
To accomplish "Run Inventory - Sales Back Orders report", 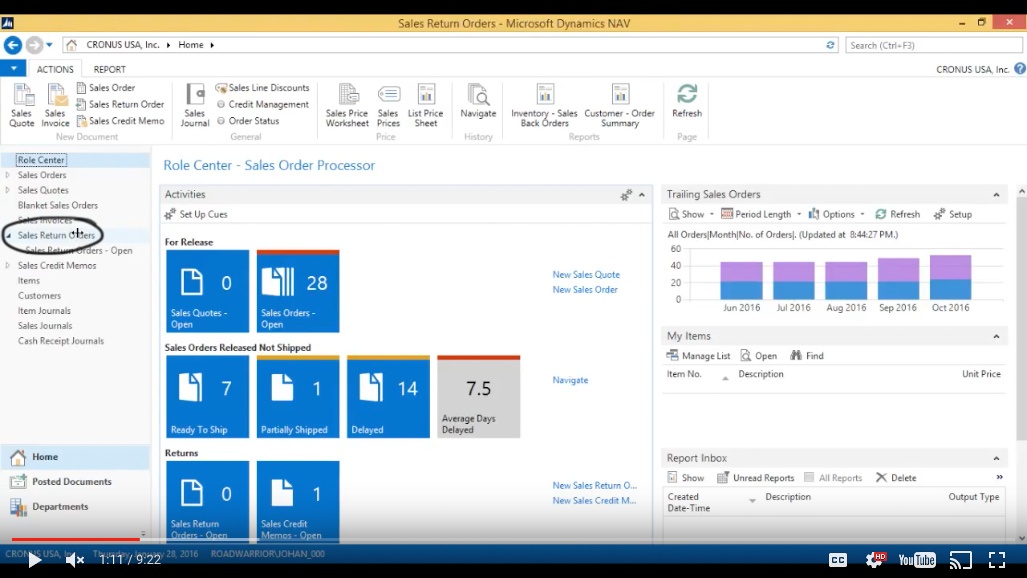I will click(544, 105).
